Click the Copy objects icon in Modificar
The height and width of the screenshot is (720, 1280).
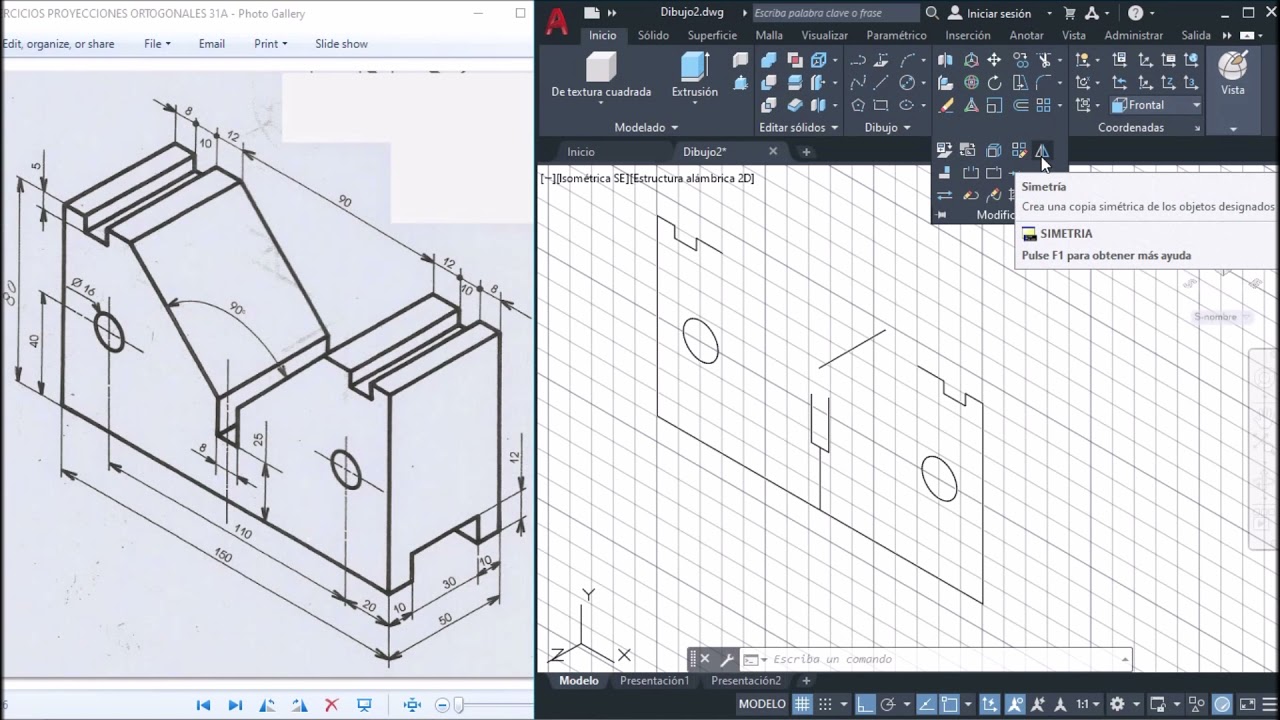(1020, 60)
